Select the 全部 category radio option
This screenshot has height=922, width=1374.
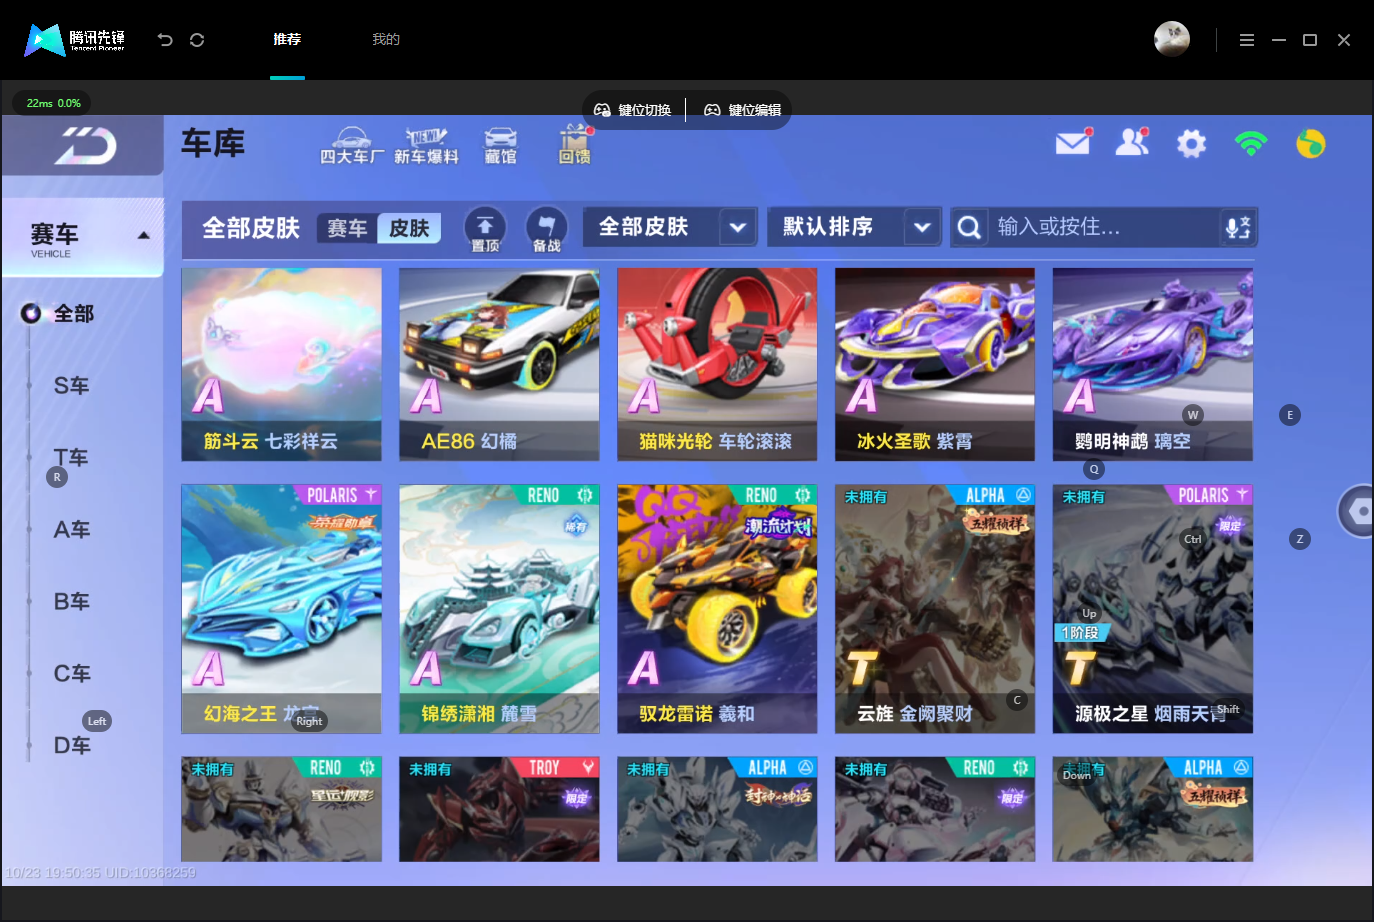(x=58, y=314)
